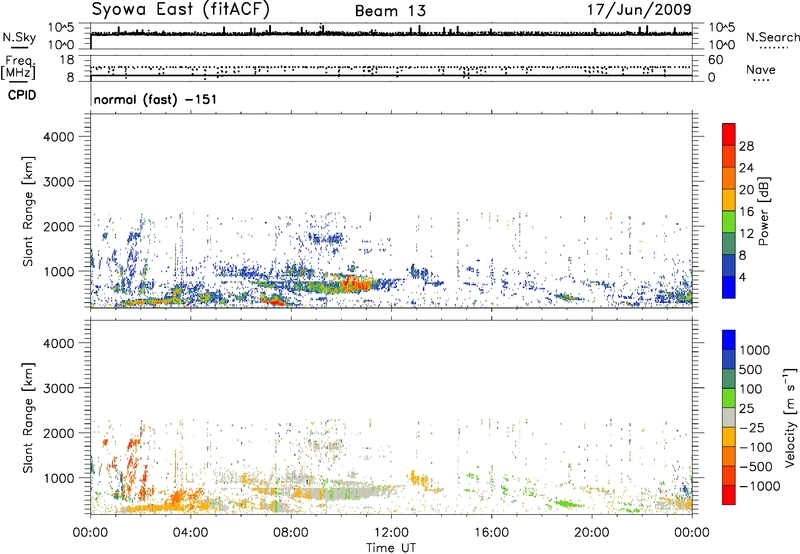Click the '12:00' time axis label

click(x=391, y=533)
